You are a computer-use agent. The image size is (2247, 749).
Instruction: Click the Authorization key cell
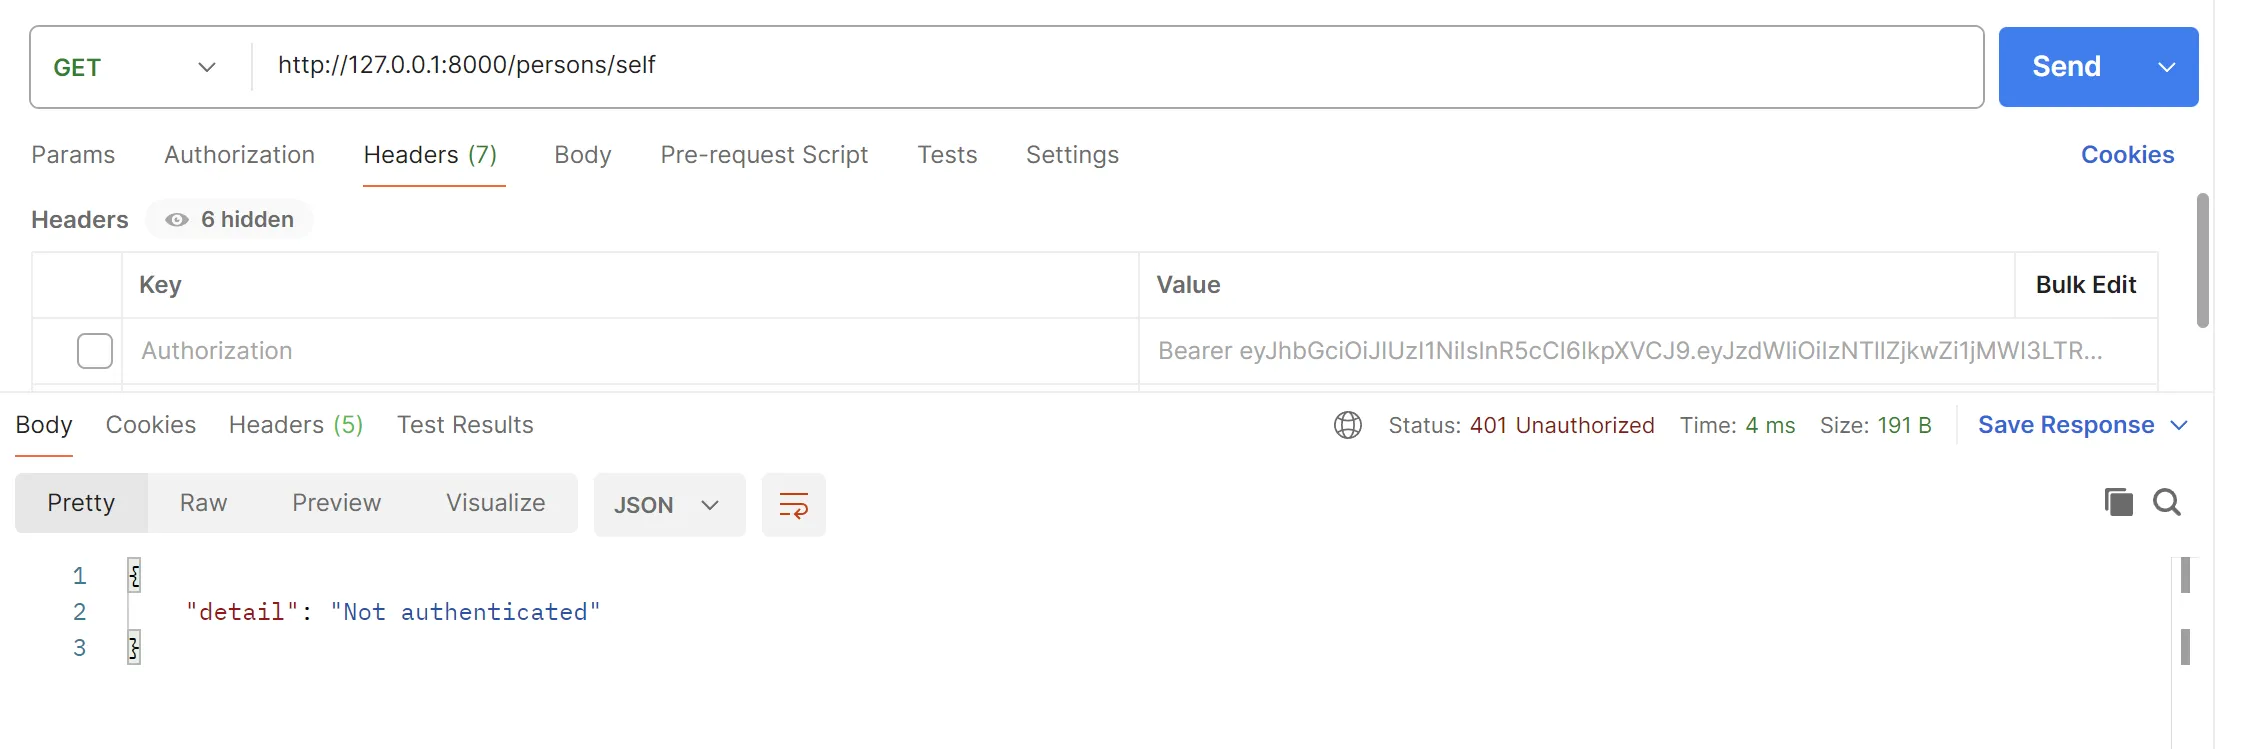[630, 351]
